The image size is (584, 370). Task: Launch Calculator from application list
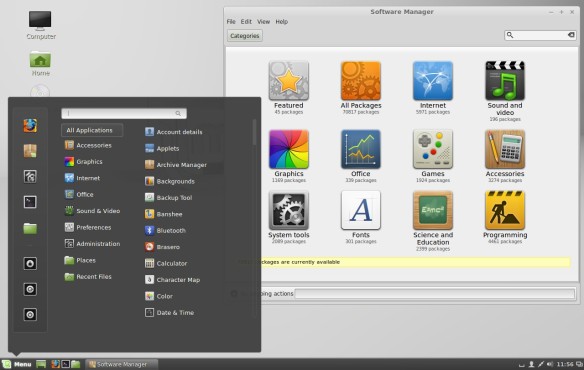pos(166,263)
